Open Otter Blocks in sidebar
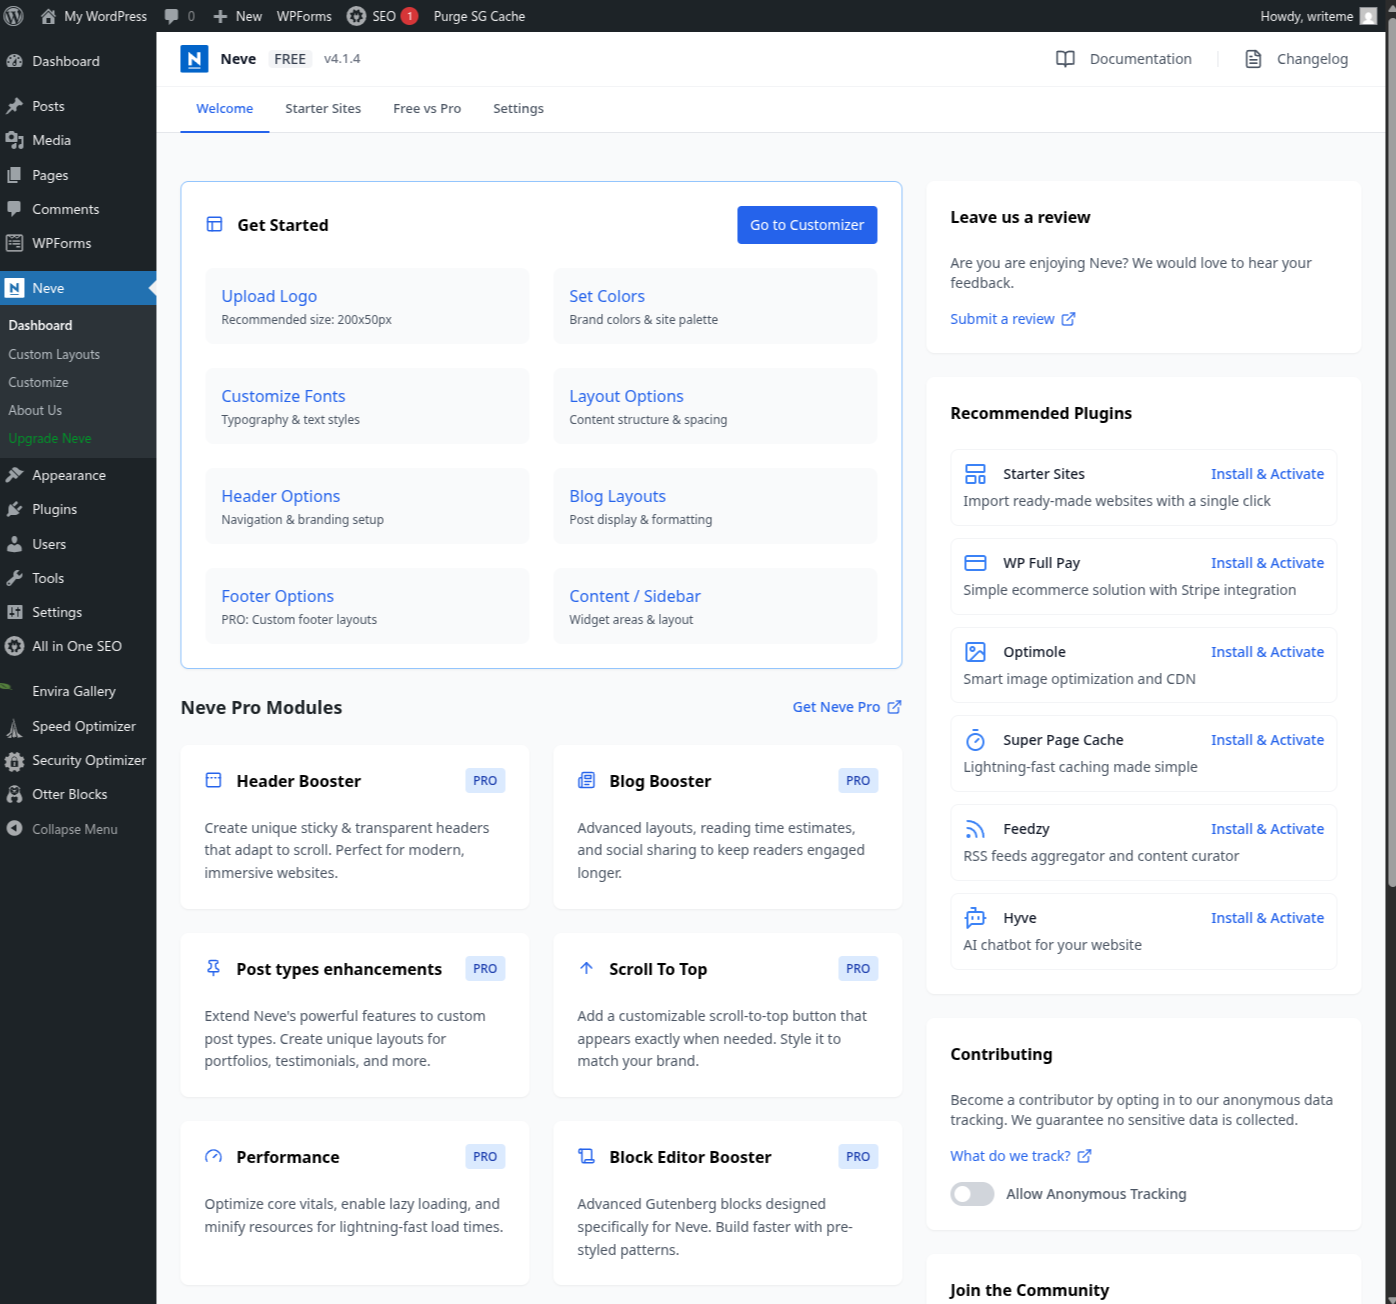Viewport: 1396px width, 1304px height. [x=69, y=794]
